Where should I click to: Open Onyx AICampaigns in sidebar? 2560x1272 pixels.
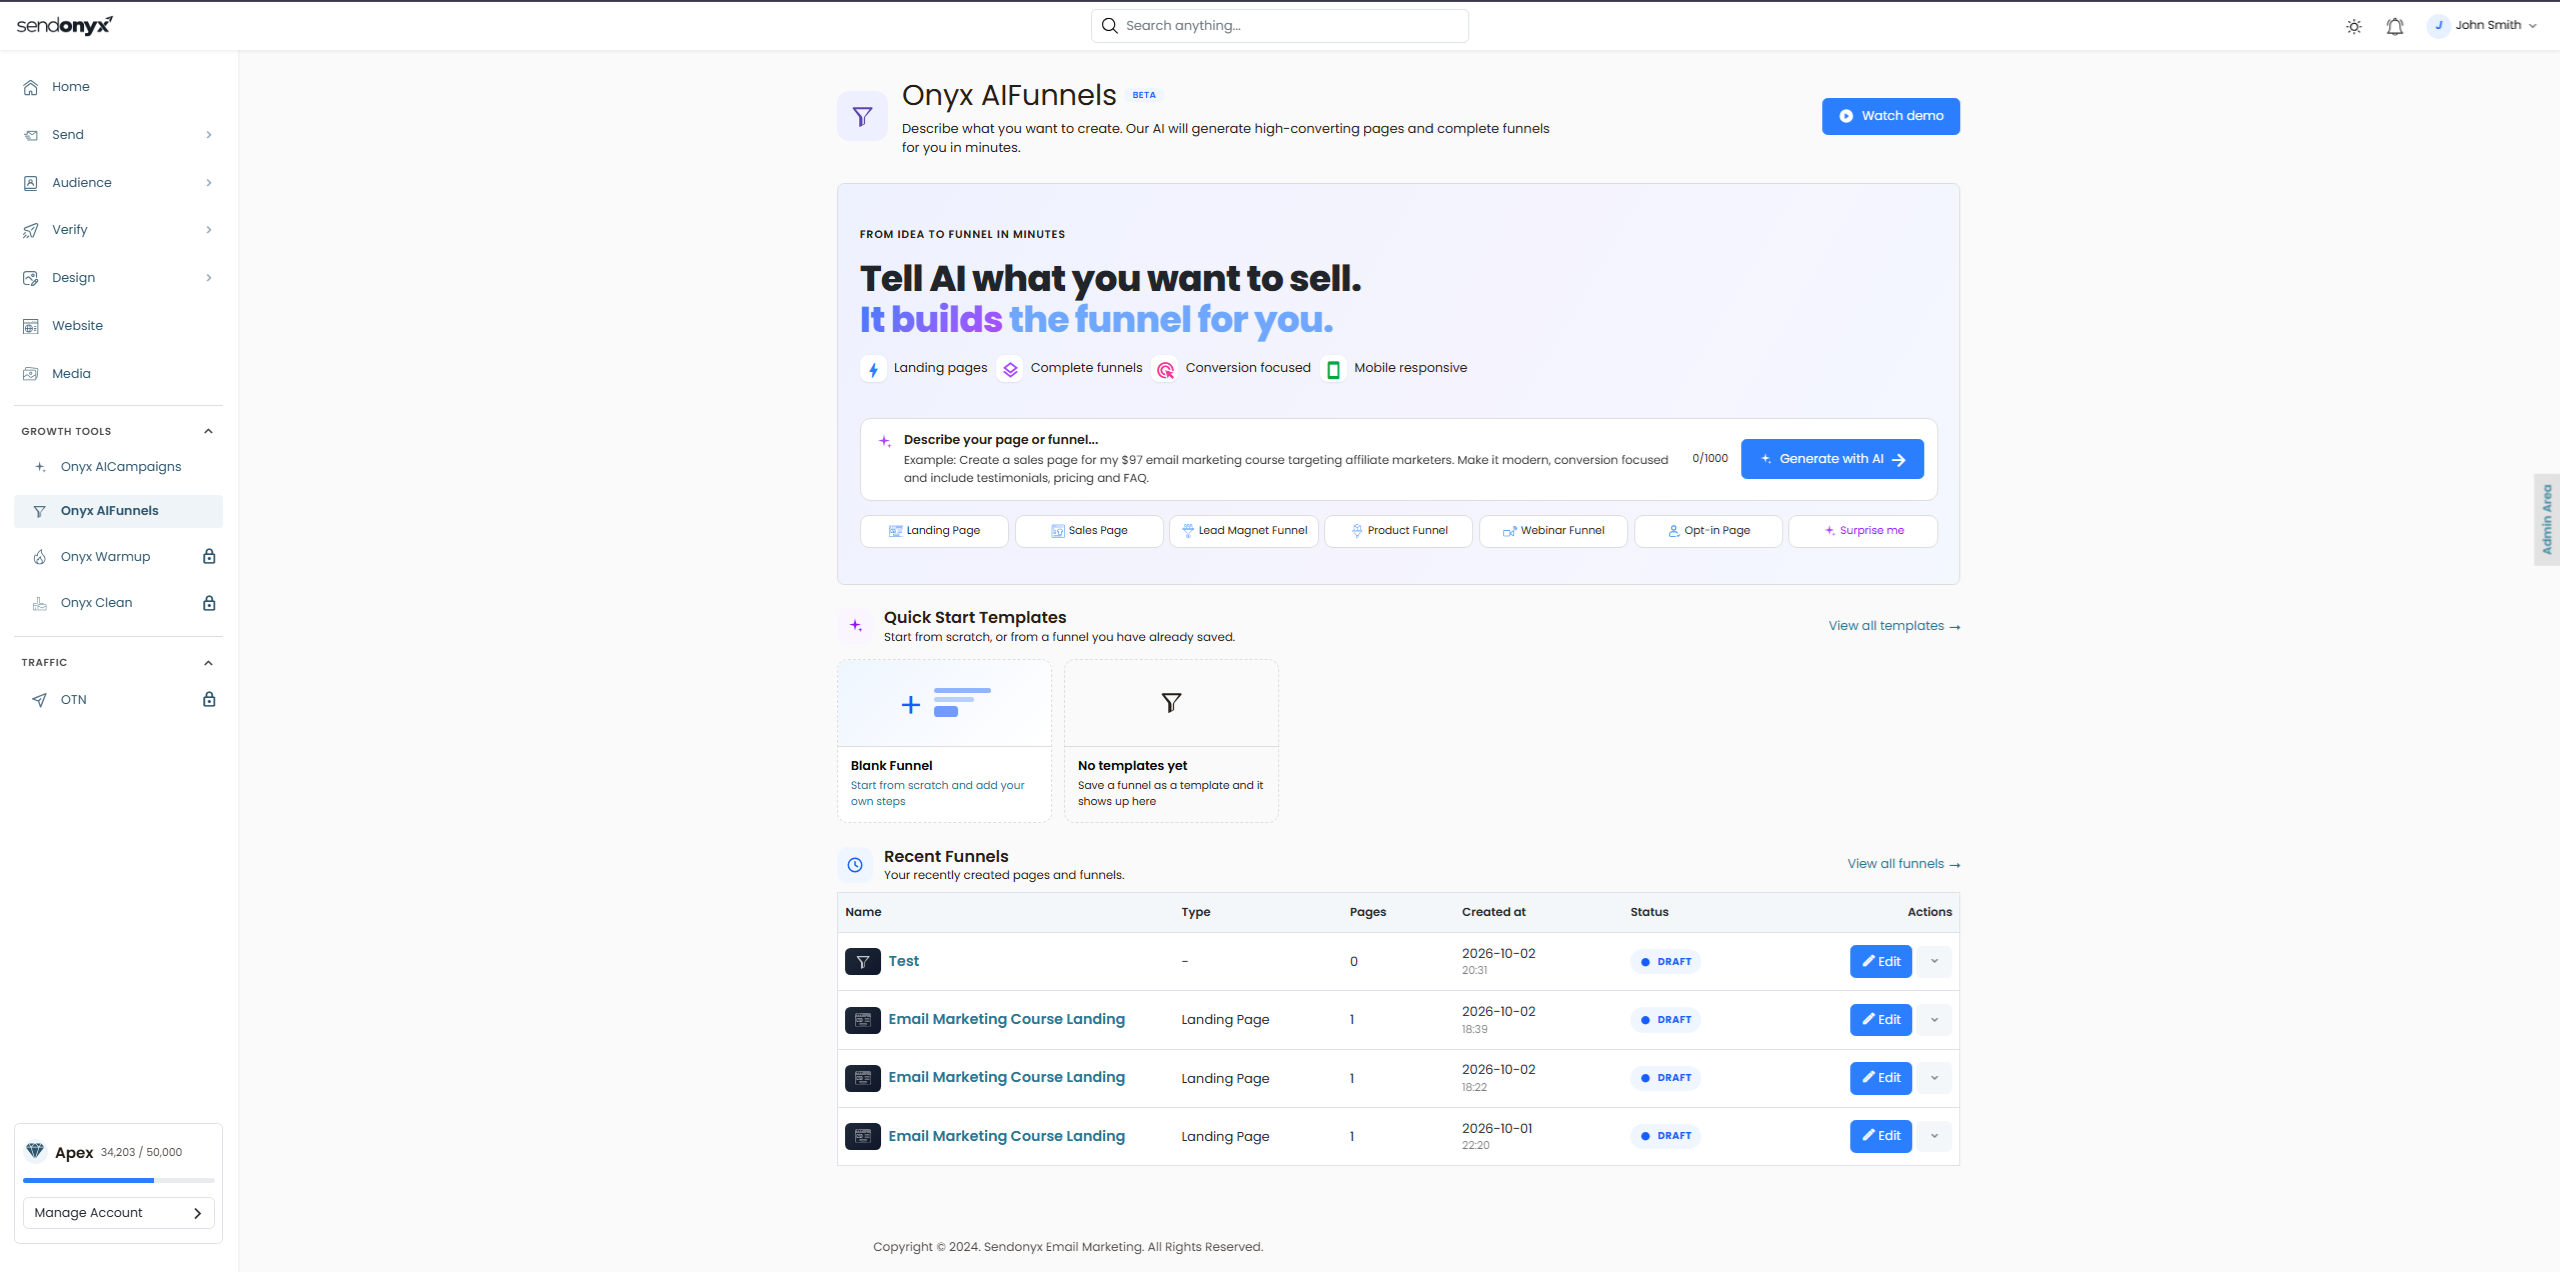[x=118, y=467]
